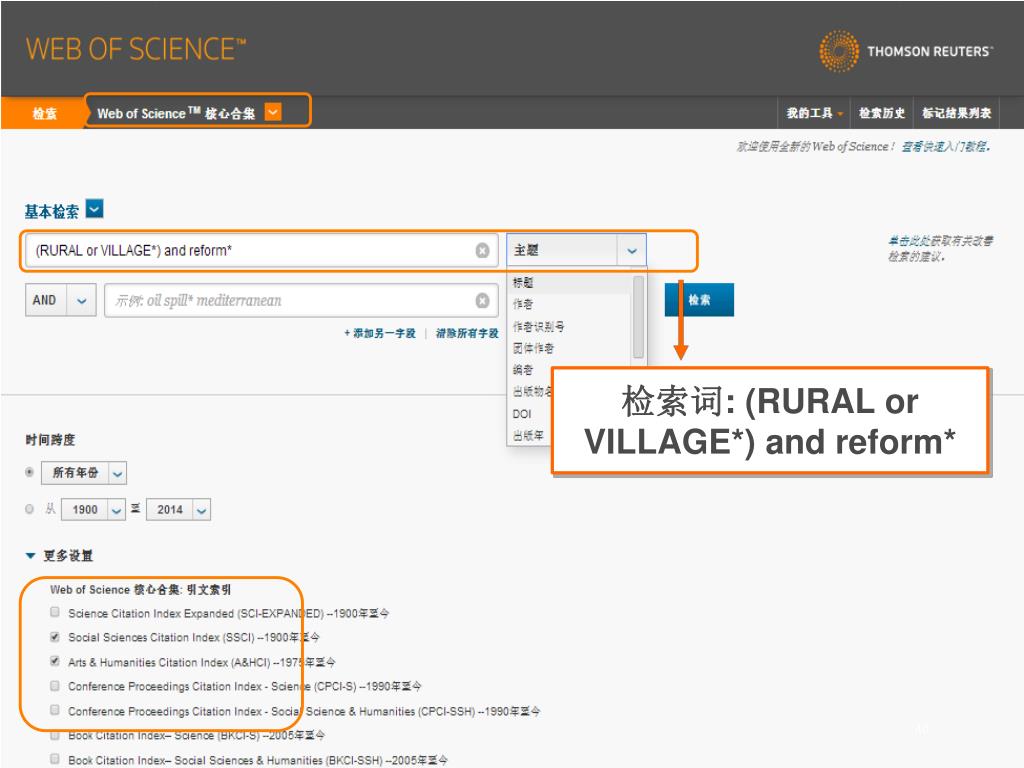Uncheck Social Sciences Citation Index (SSCI)

[55, 636]
